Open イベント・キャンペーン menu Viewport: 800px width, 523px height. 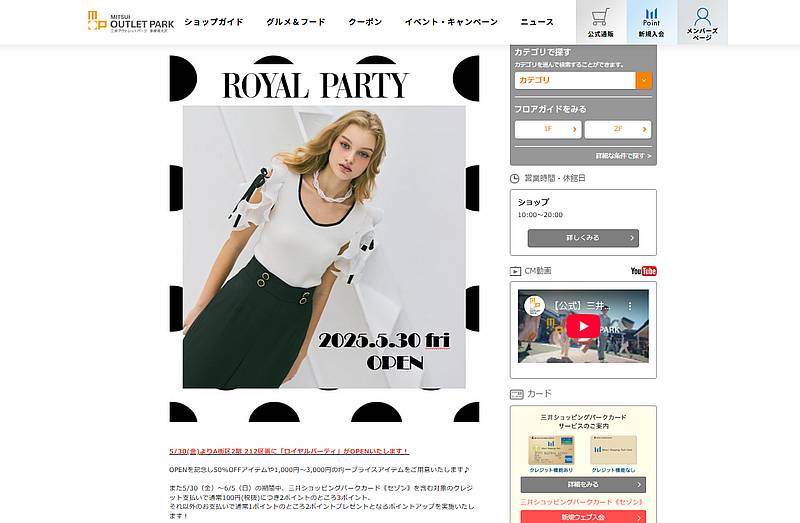[x=451, y=22]
